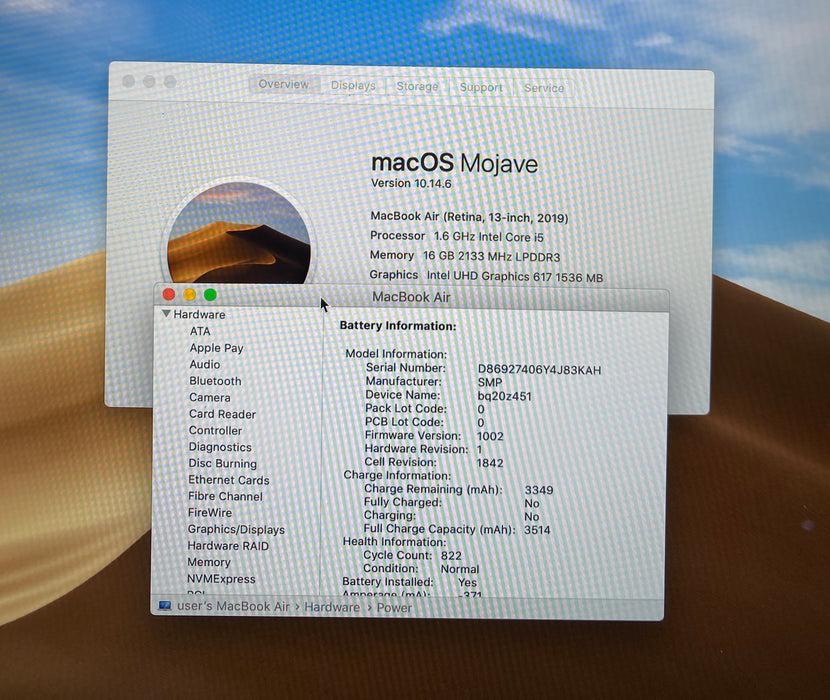Select Card Reader in the sidebar
Viewport: 830px width, 700px height.
(x=222, y=414)
